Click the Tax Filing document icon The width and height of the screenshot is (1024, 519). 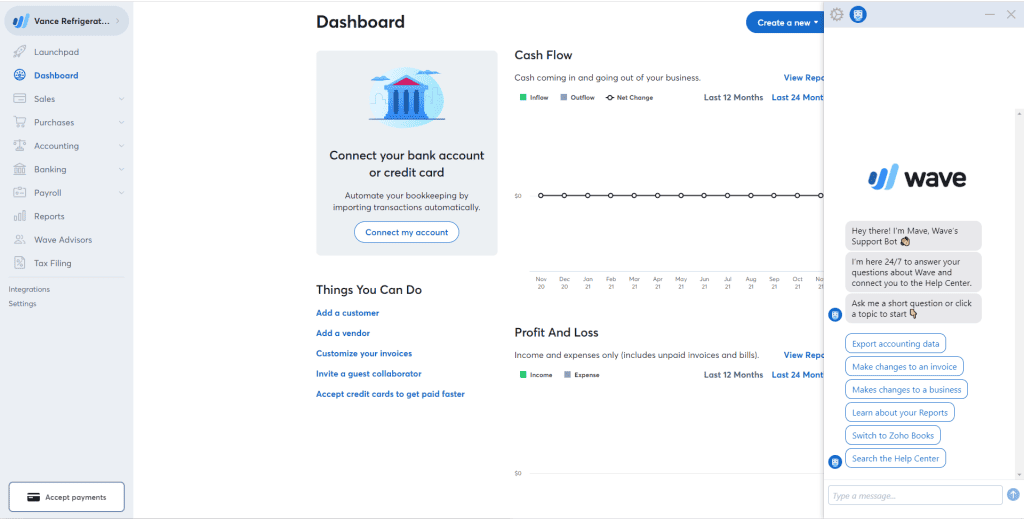[x=20, y=263]
